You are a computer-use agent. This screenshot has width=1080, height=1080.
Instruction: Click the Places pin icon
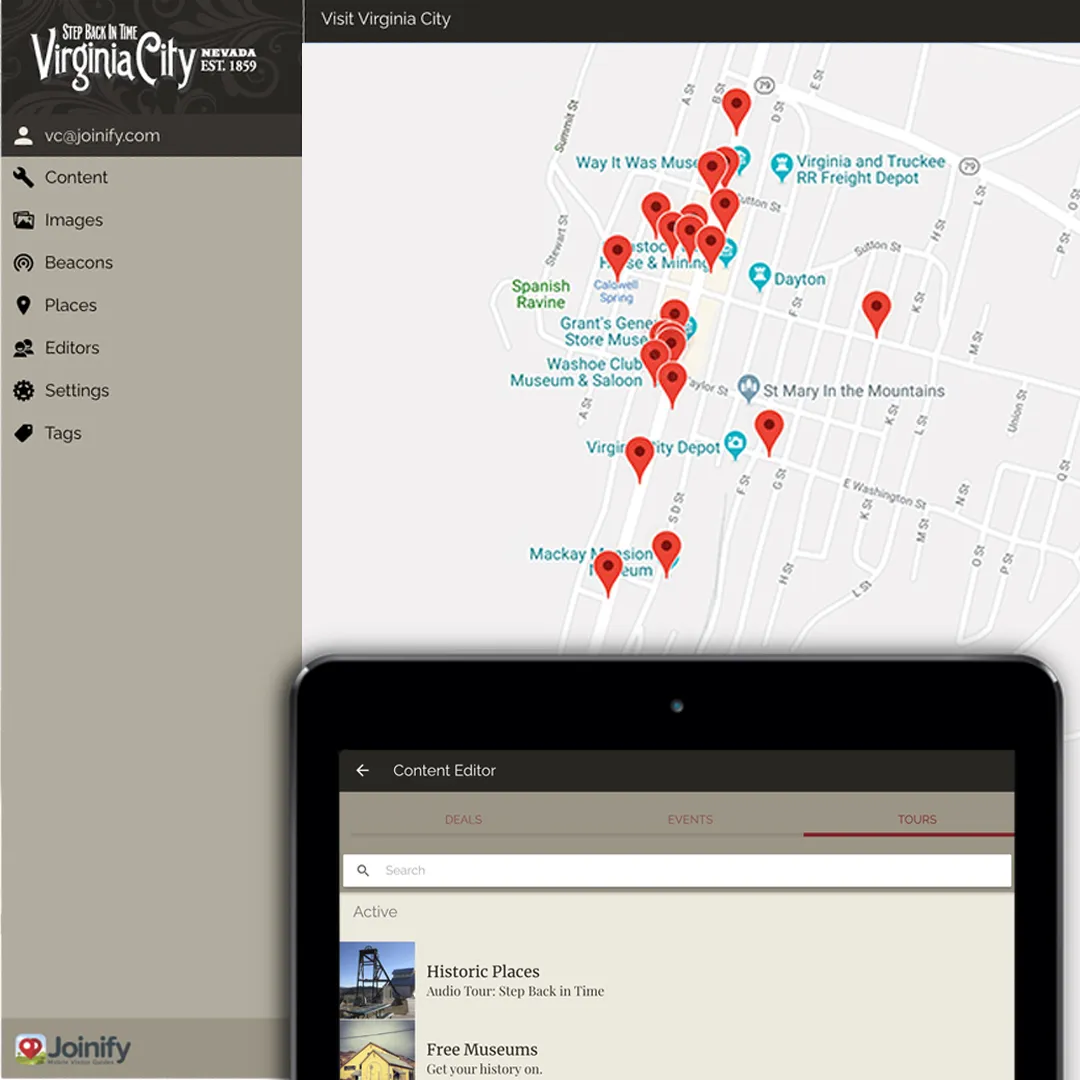tap(23, 305)
